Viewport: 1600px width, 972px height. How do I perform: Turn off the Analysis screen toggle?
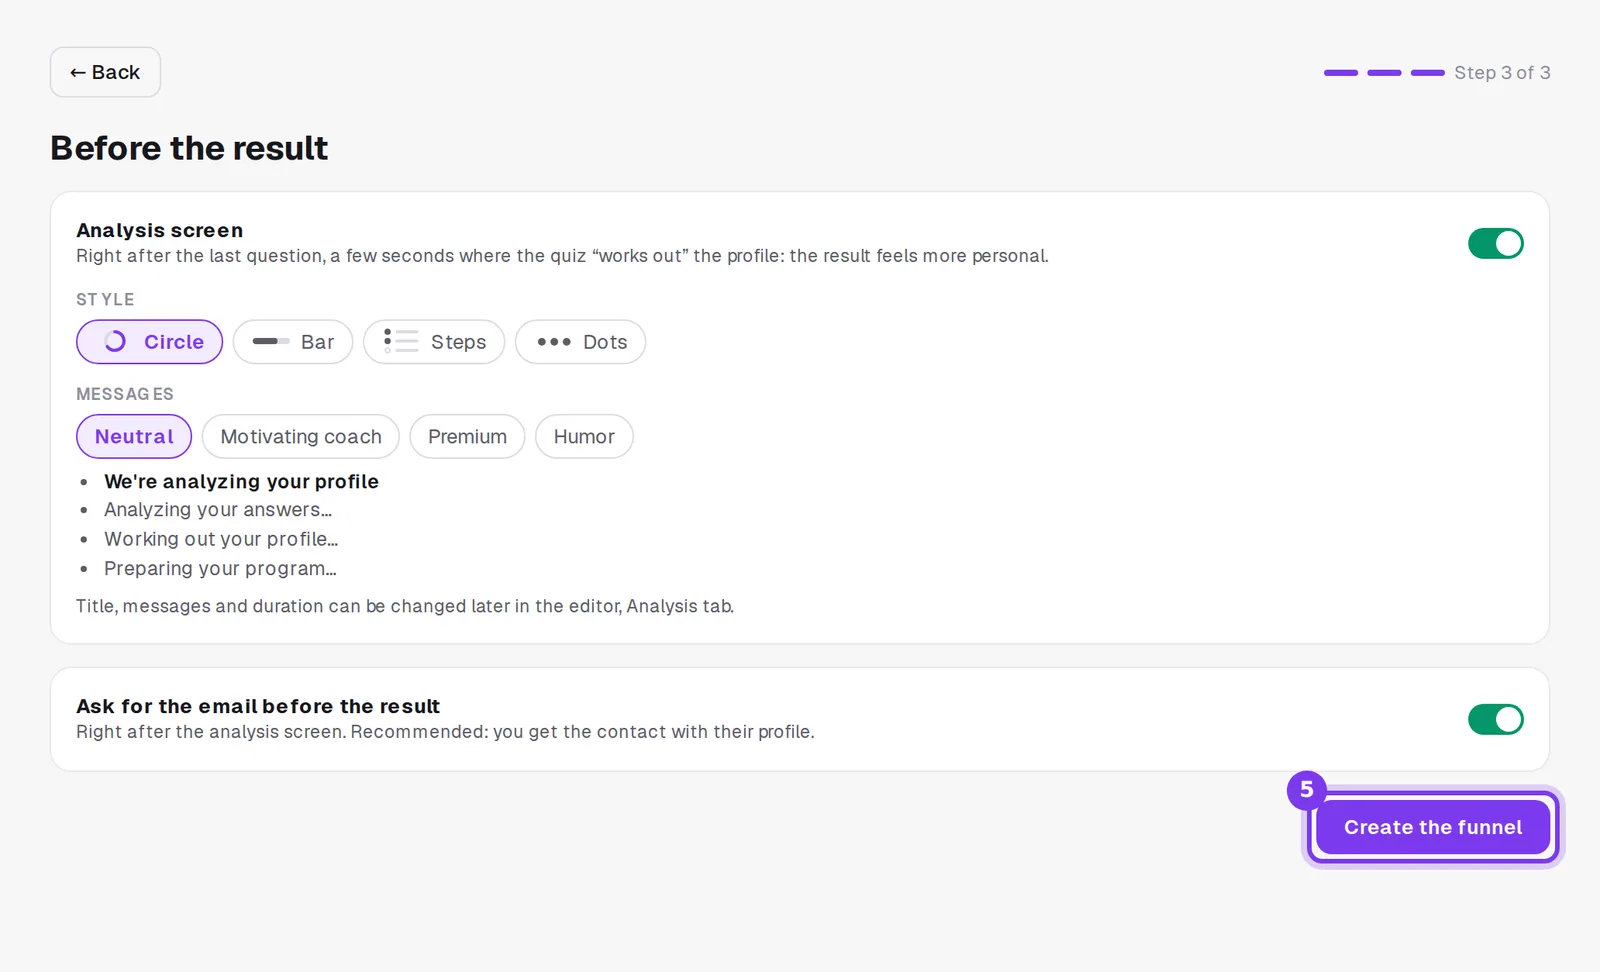coord(1495,243)
